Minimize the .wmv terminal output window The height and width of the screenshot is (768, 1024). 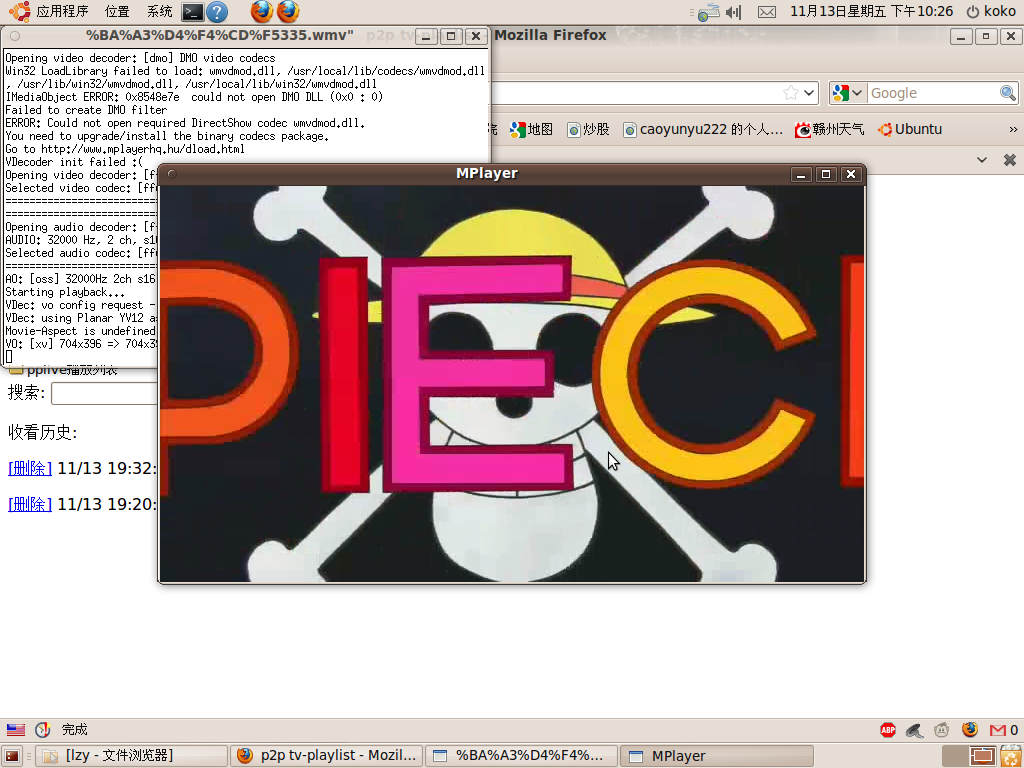(x=426, y=37)
